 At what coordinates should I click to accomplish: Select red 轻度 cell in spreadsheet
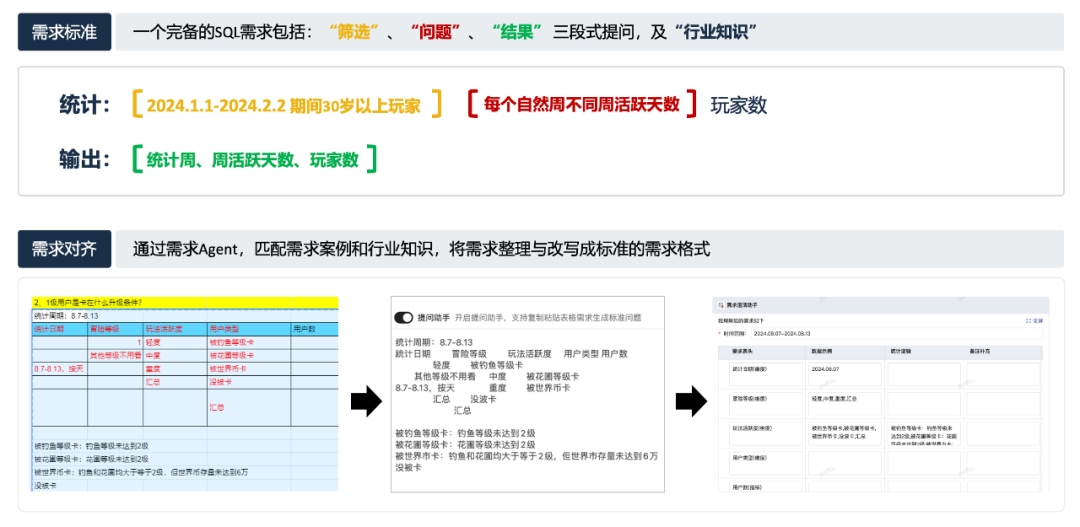point(176,342)
